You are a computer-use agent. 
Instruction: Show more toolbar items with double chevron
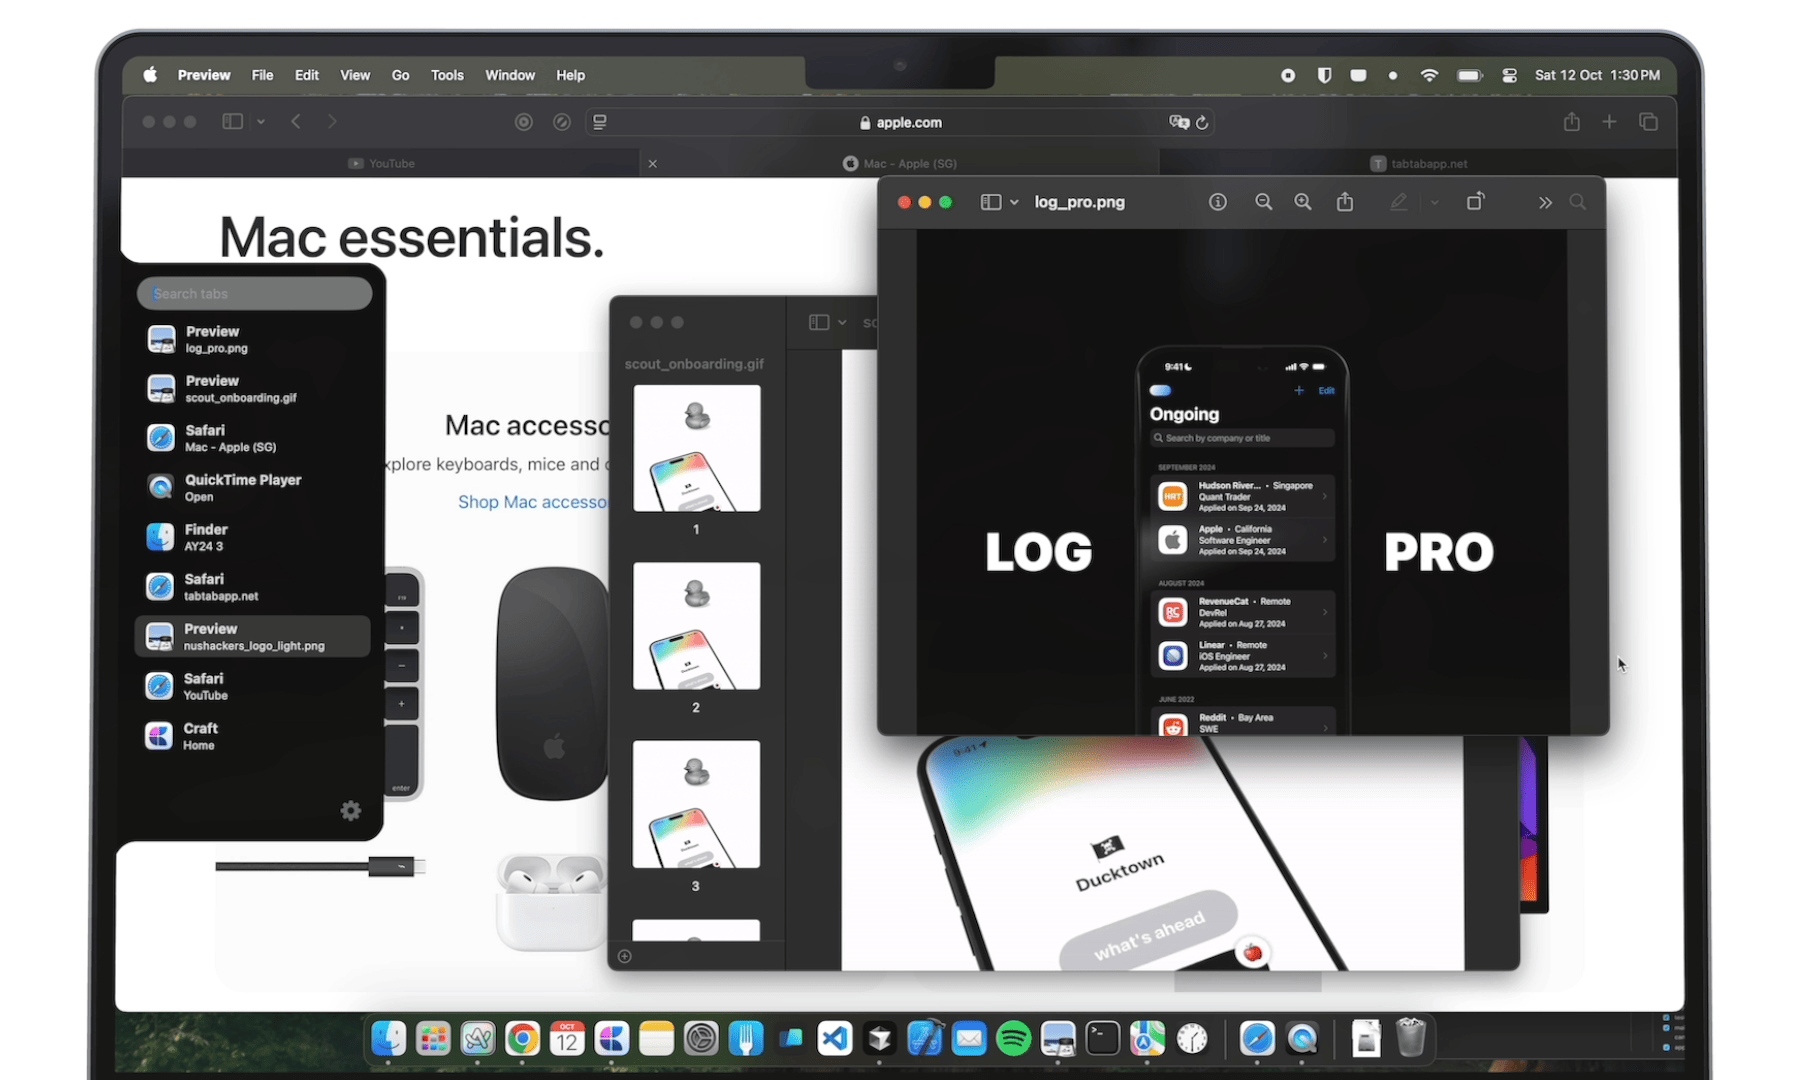pos(1545,202)
